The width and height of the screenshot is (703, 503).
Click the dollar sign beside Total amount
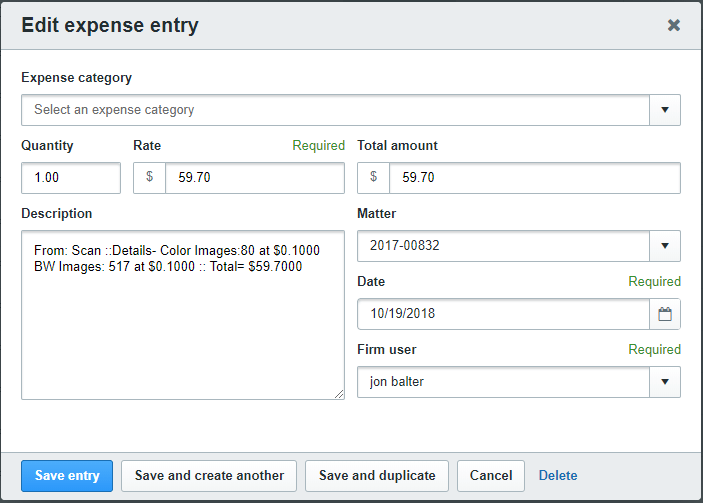pyautogui.click(x=373, y=177)
